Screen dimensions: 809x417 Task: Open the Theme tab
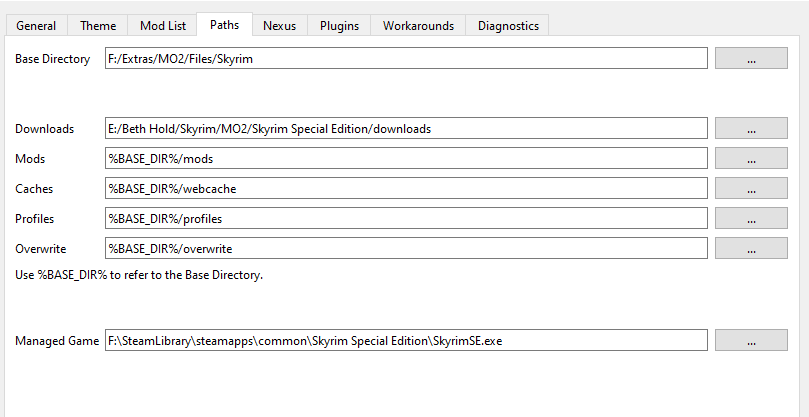[x=98, y=26]
